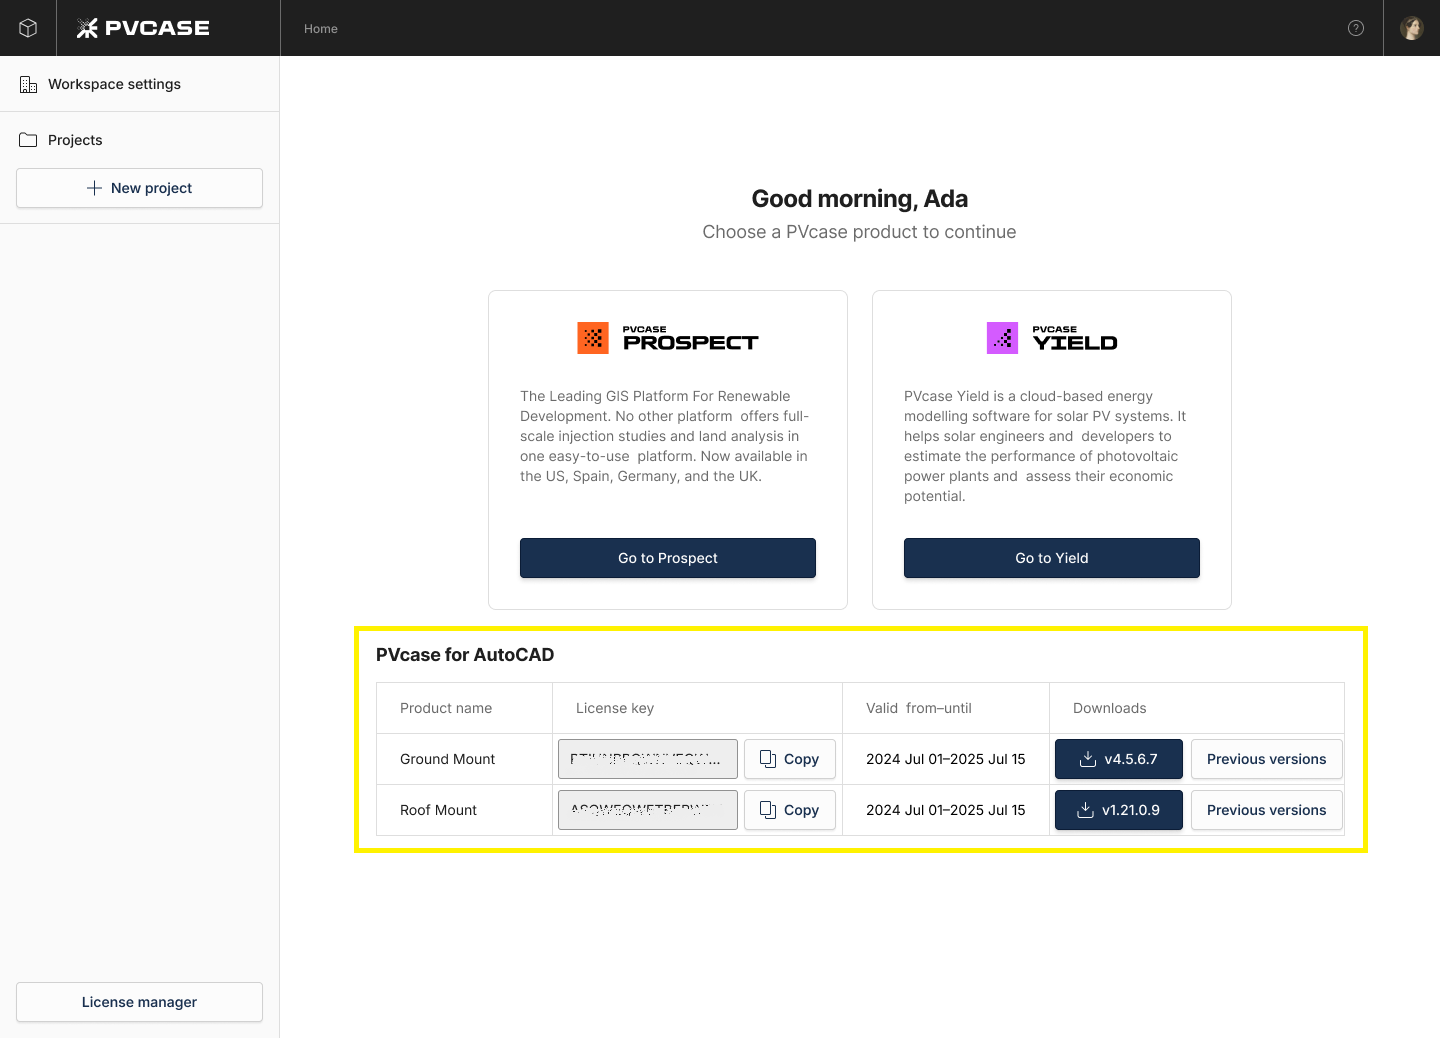Download Roof Mount v1.21.0.9
This screenshot has width=1440, height=1038.
(1119, 810)
